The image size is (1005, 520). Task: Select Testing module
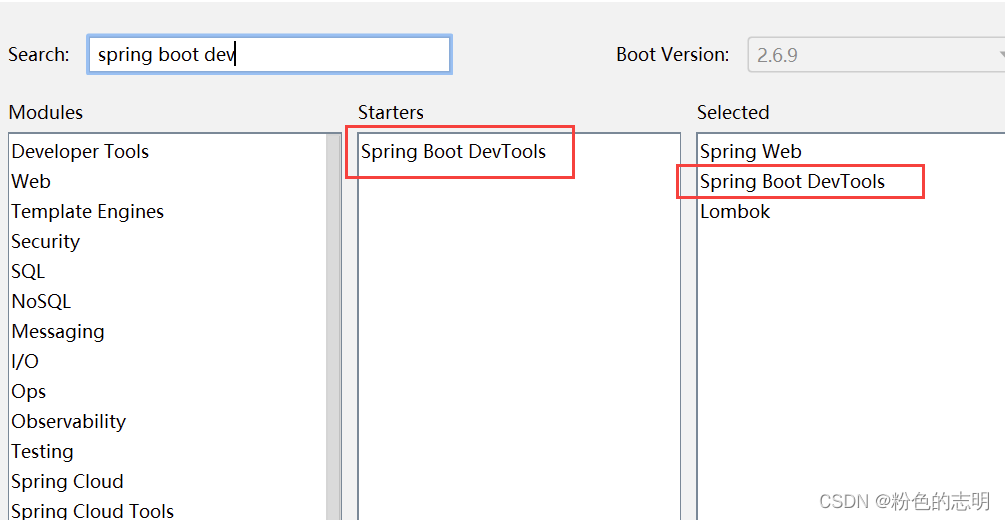pyautogui.click(x=42, y=451)
